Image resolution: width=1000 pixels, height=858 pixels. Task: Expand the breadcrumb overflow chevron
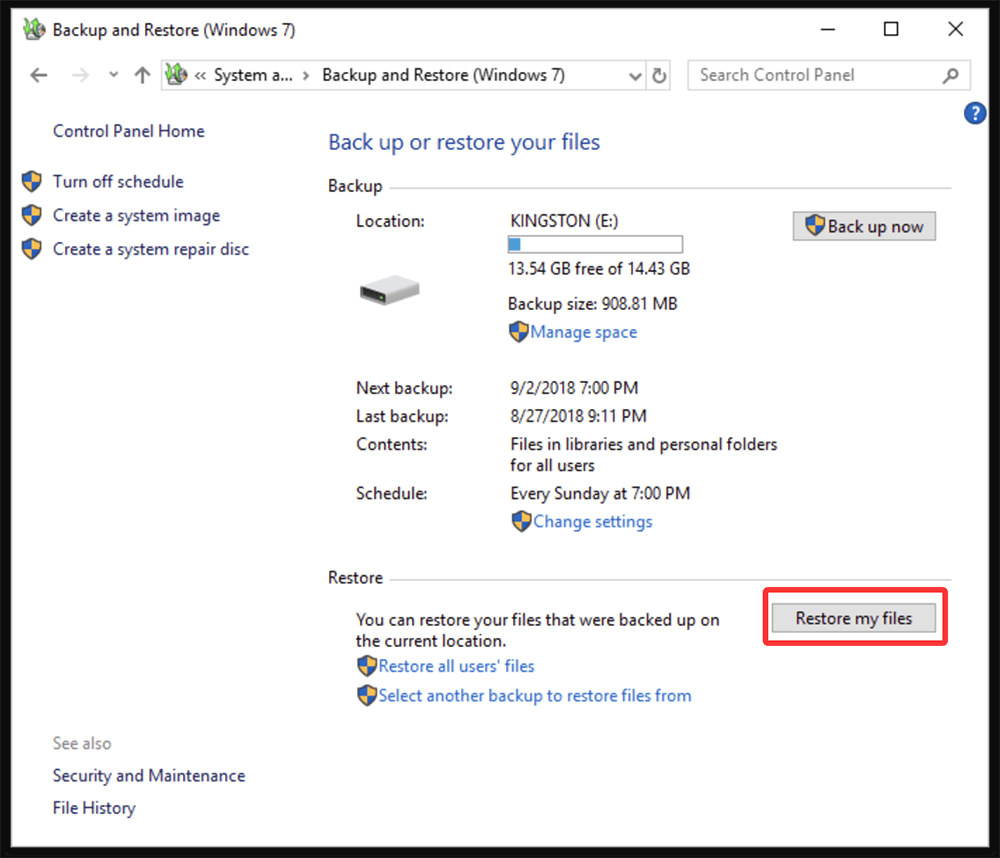pos(200,75)
